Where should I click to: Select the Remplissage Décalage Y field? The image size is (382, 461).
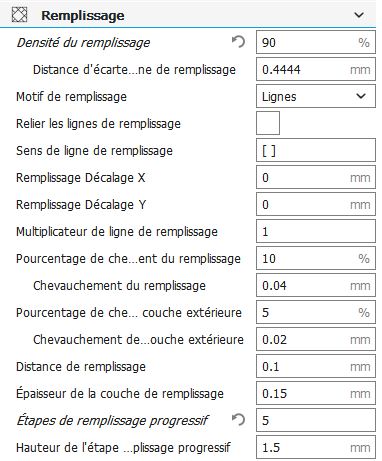pos(316,204)
